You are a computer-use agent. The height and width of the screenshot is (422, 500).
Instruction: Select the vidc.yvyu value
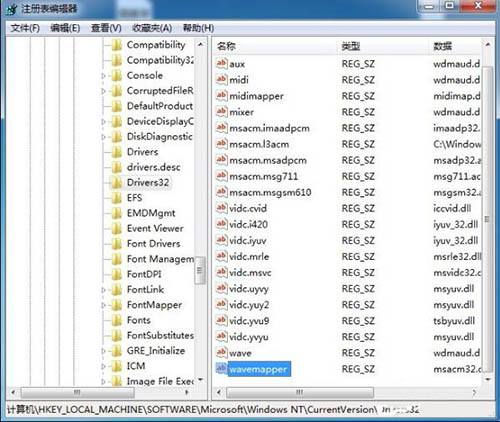248,337
